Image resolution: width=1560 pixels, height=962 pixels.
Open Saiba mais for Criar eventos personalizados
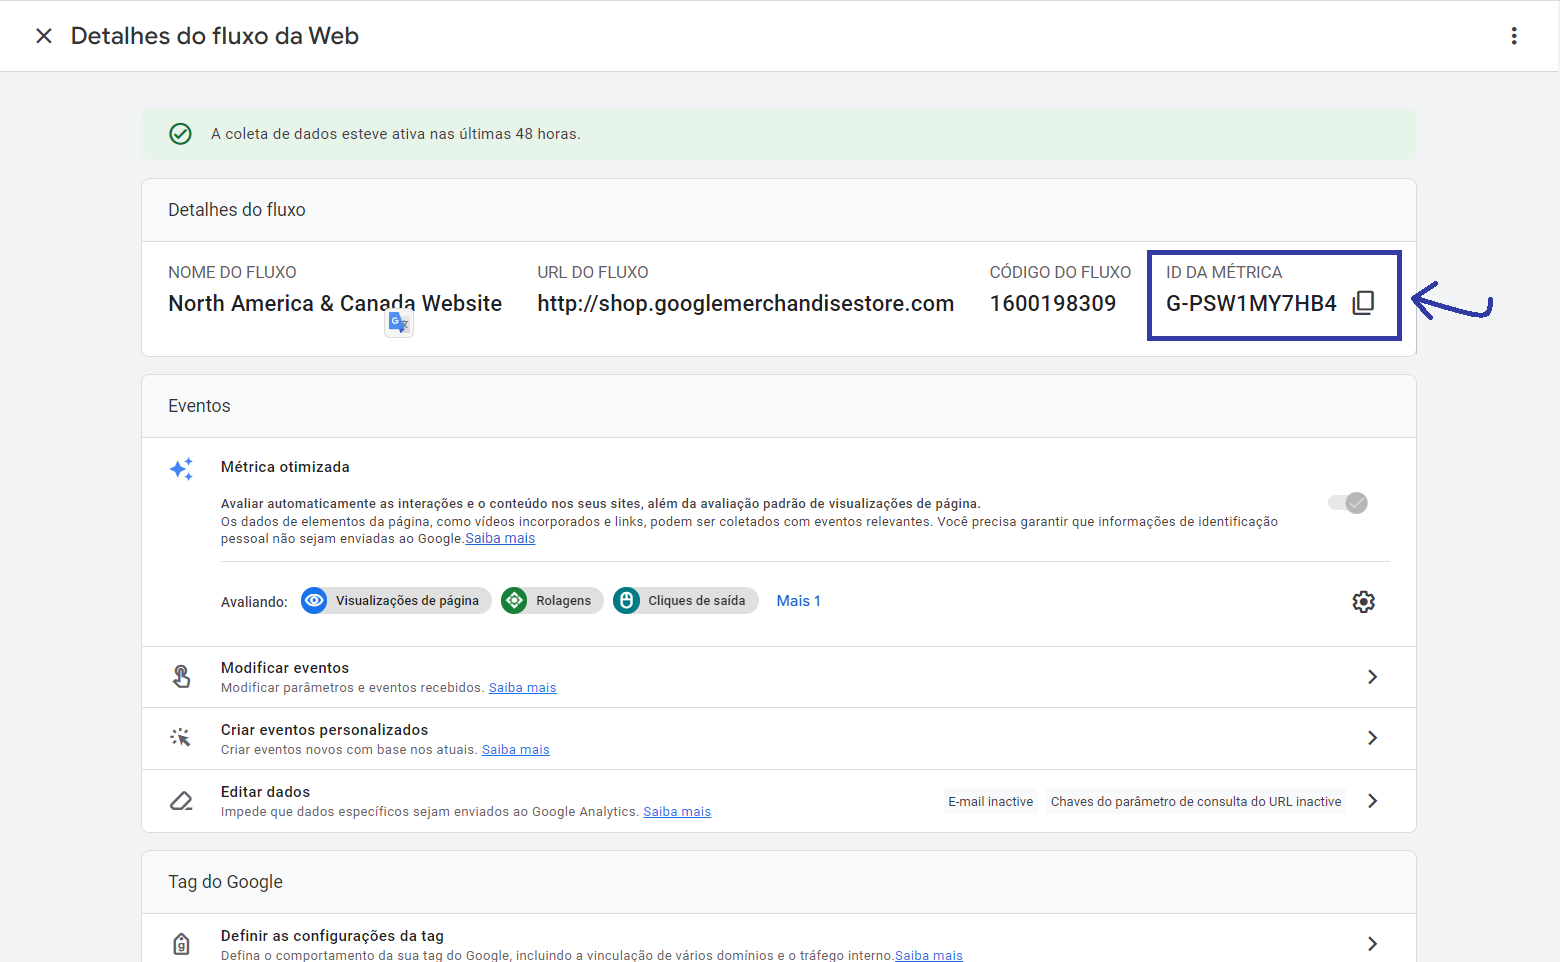pyautogui.click(x=516, y=750)
